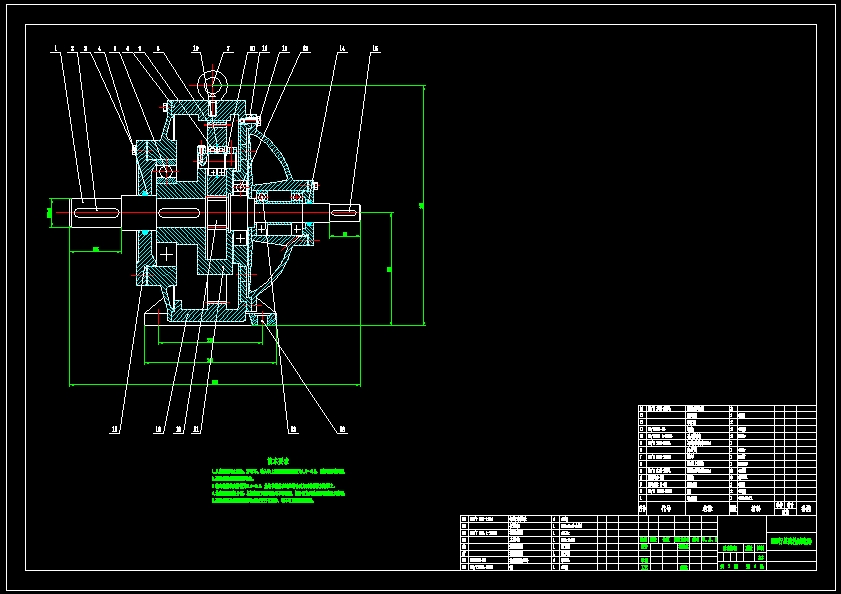
Task: Click the lifting eye ring atop the housing
Action: [x=212, y=85]
